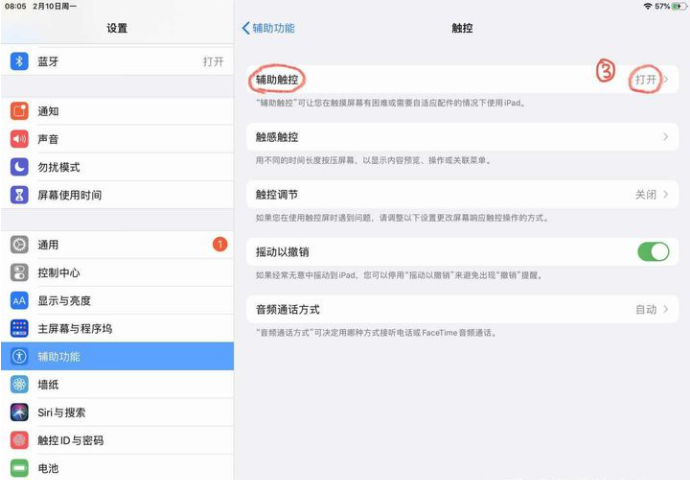
Task: Tap the red badge on 通用
Action: coord(220,244)
